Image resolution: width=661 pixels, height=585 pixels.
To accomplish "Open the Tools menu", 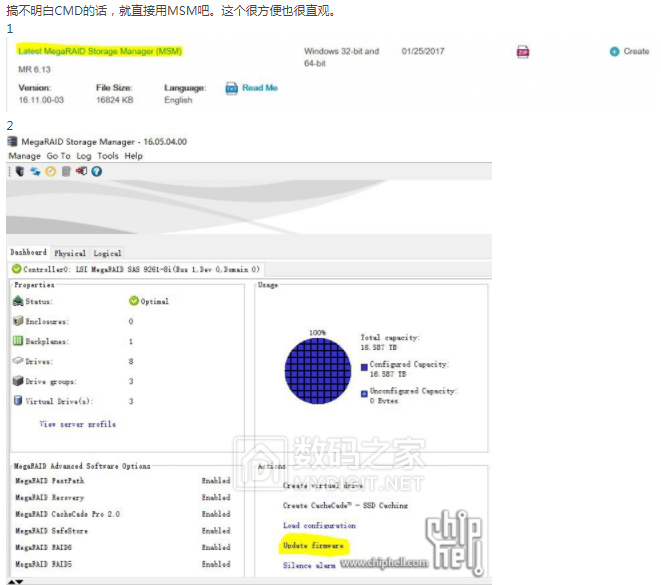I will click(x=108, y=156).
